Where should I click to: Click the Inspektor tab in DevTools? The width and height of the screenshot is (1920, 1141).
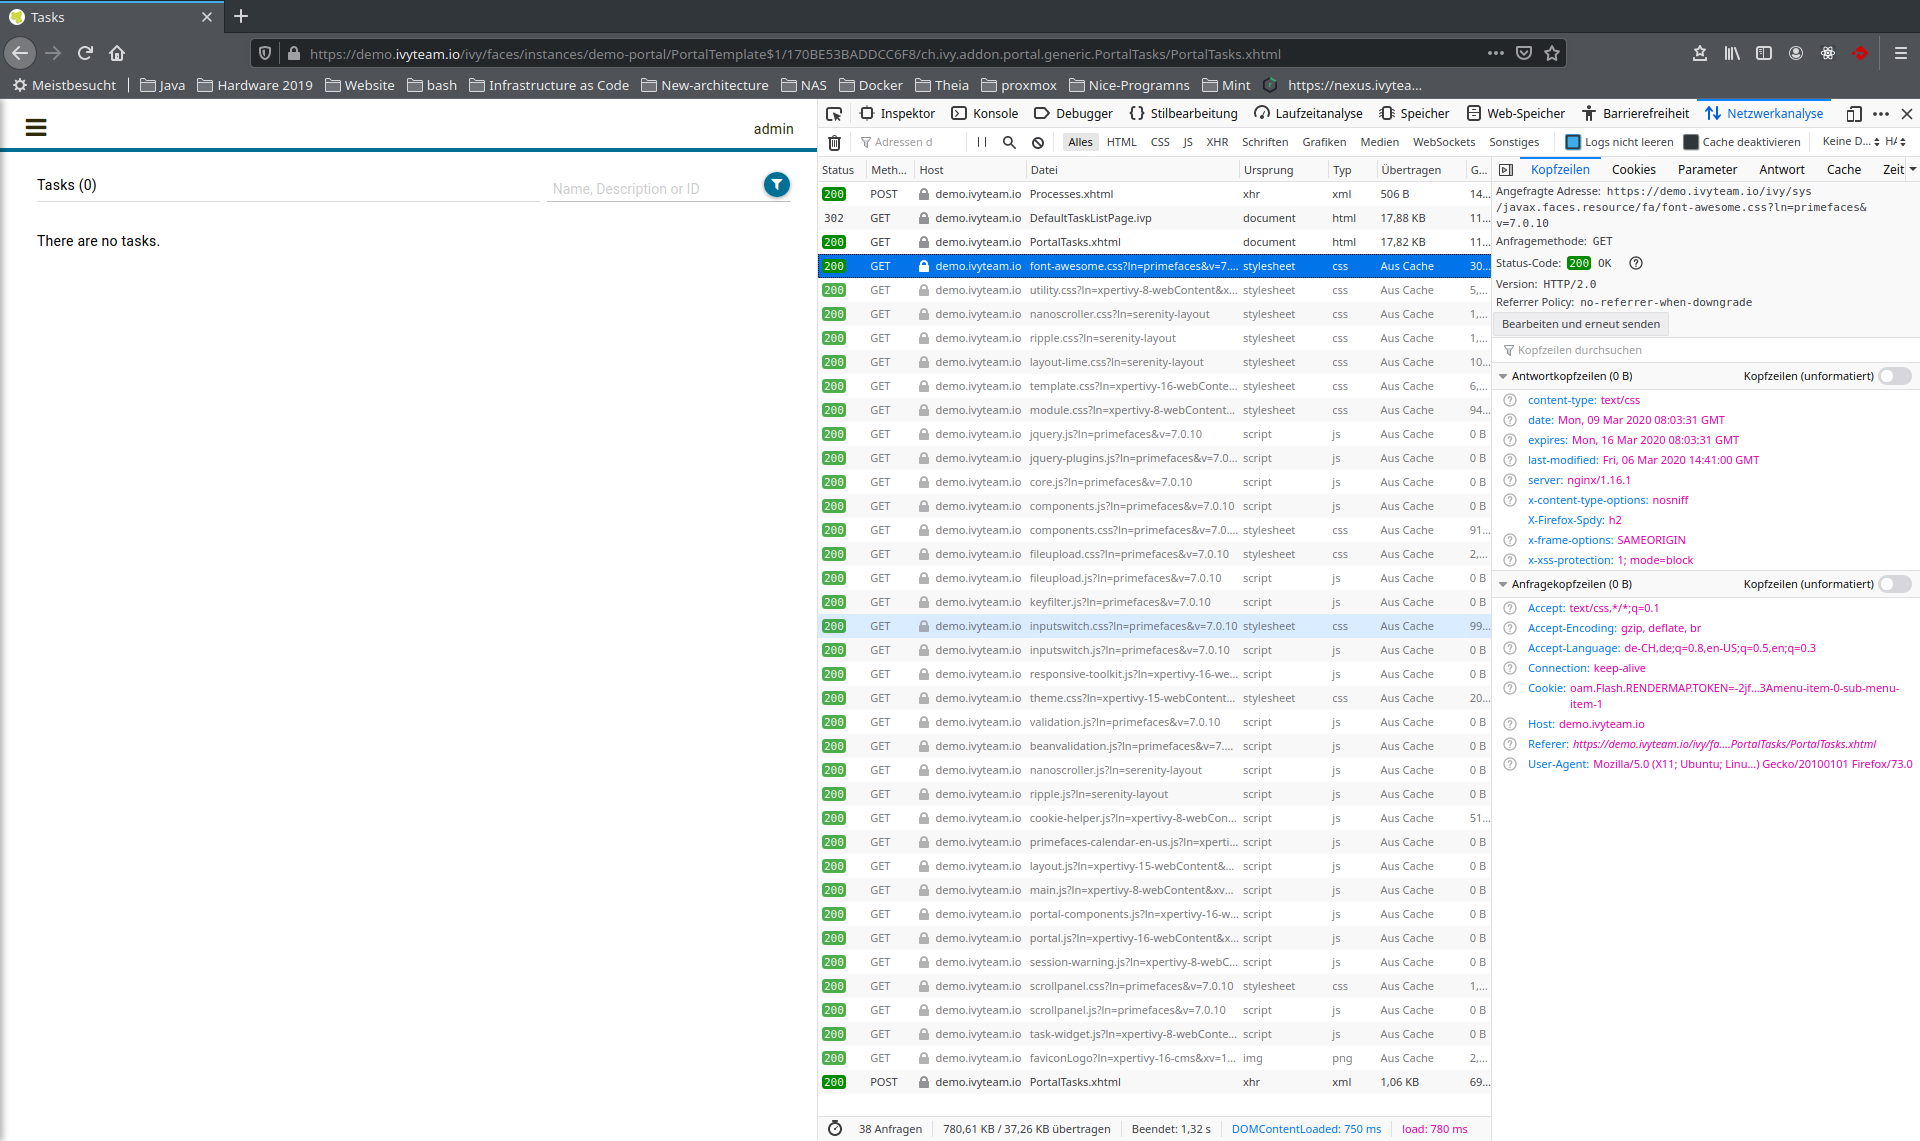tap(902, 113)
